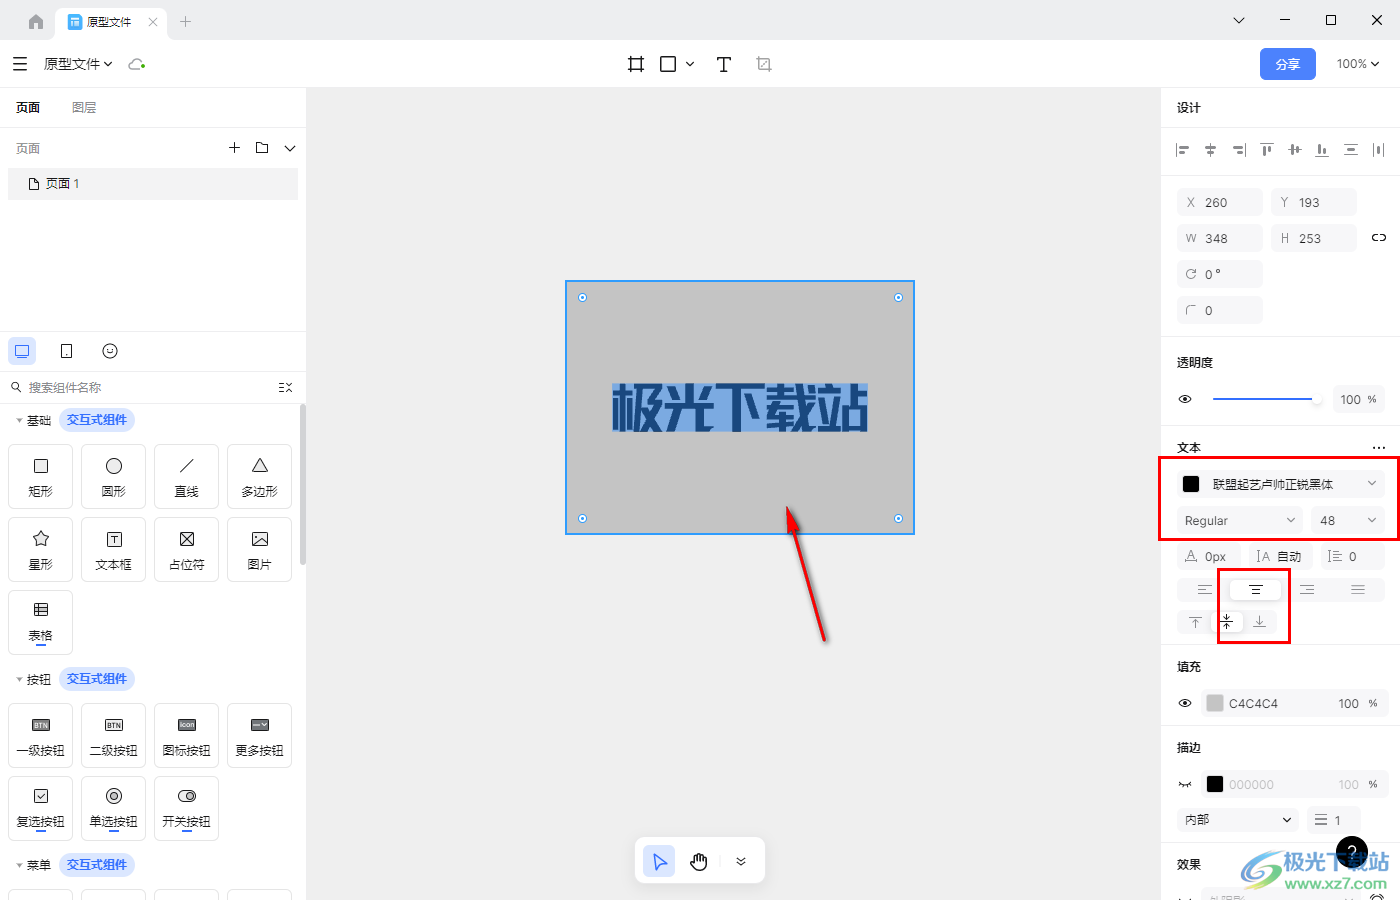
Task: Toggle layer opacity visibility eye
Action: click(x=1185, y=399)
